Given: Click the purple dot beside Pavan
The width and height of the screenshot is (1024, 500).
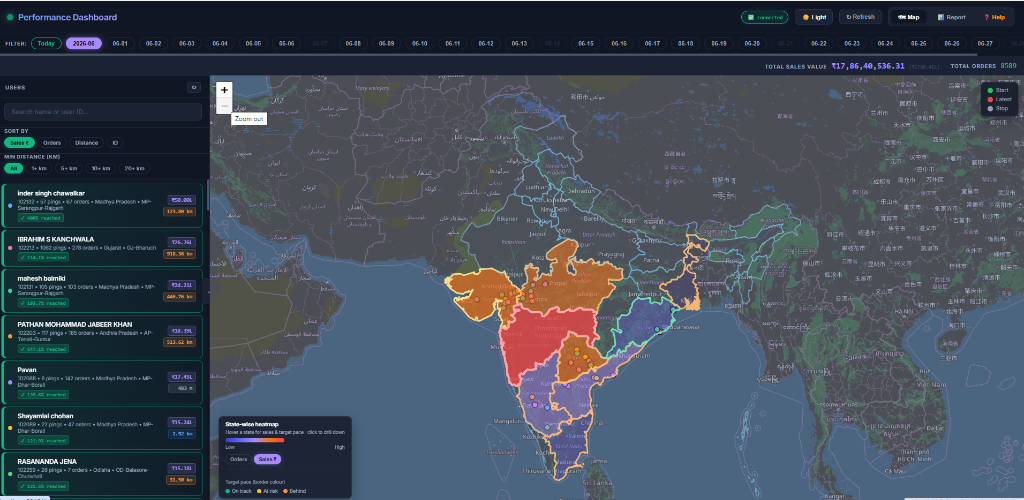Looking at the screenshot, I should click(x=10, y=382).
